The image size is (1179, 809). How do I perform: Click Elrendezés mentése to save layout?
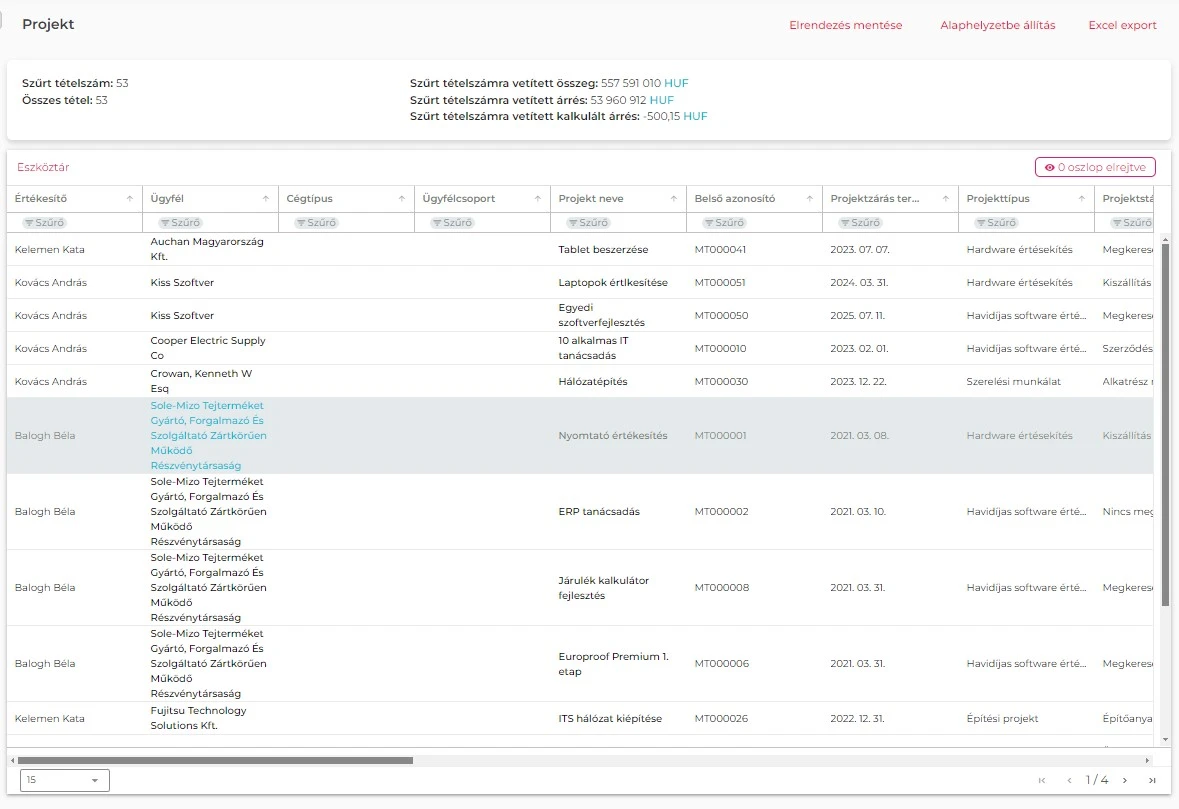pyautogui.click(x=845, y=25)
